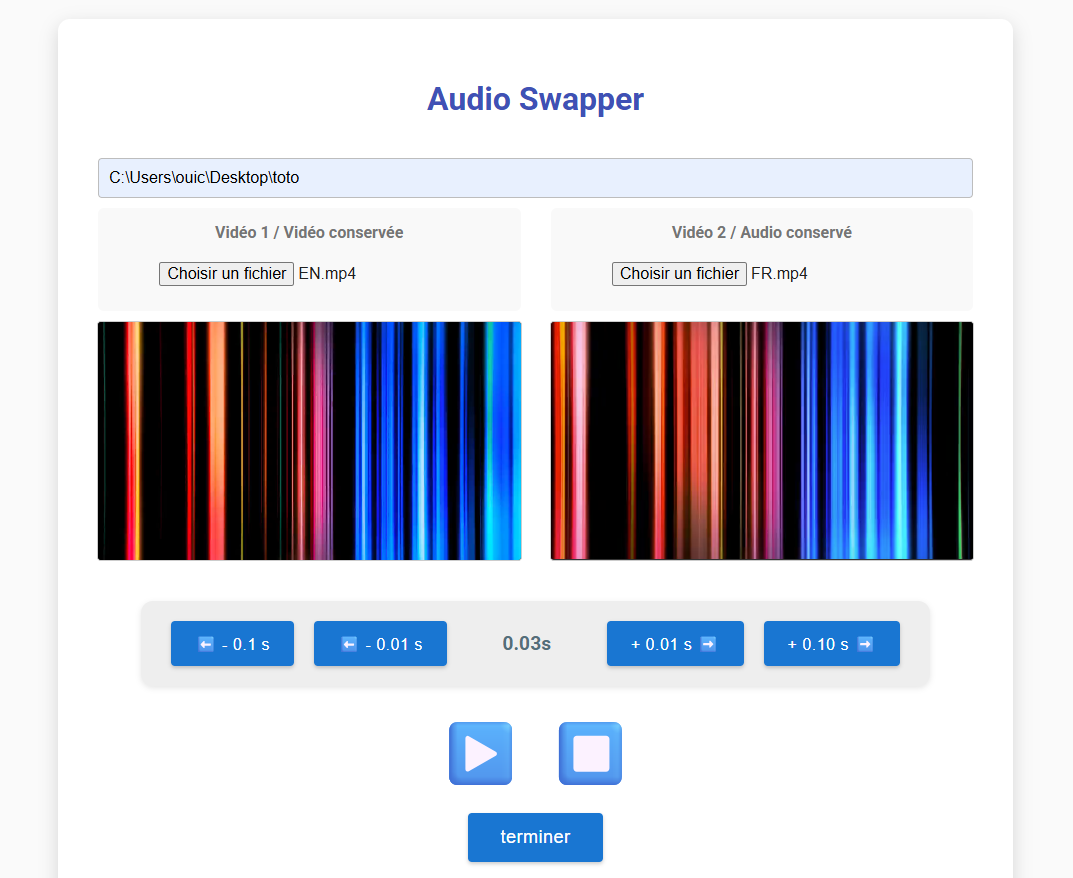Click the left arrow icon on the -0.1 s button
Screen dimensions: 1073x878
pyautogui.click(x=206, y=644)
